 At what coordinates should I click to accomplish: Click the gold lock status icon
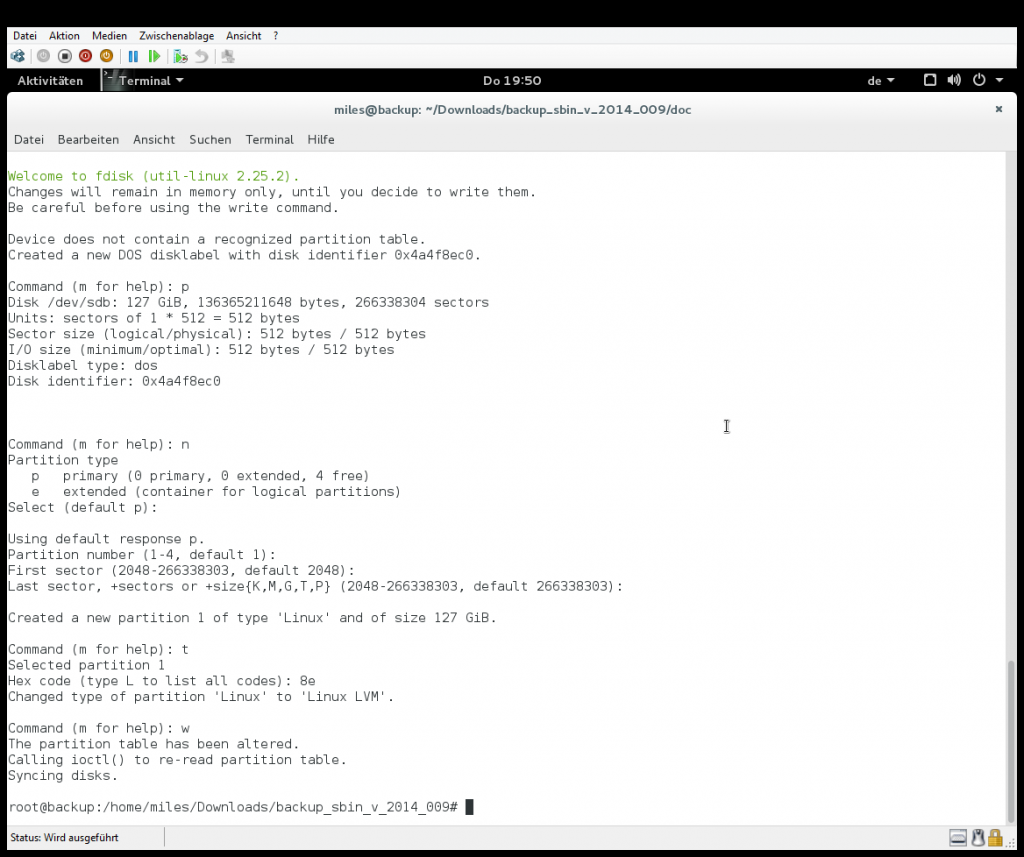[x=995, y=837]
